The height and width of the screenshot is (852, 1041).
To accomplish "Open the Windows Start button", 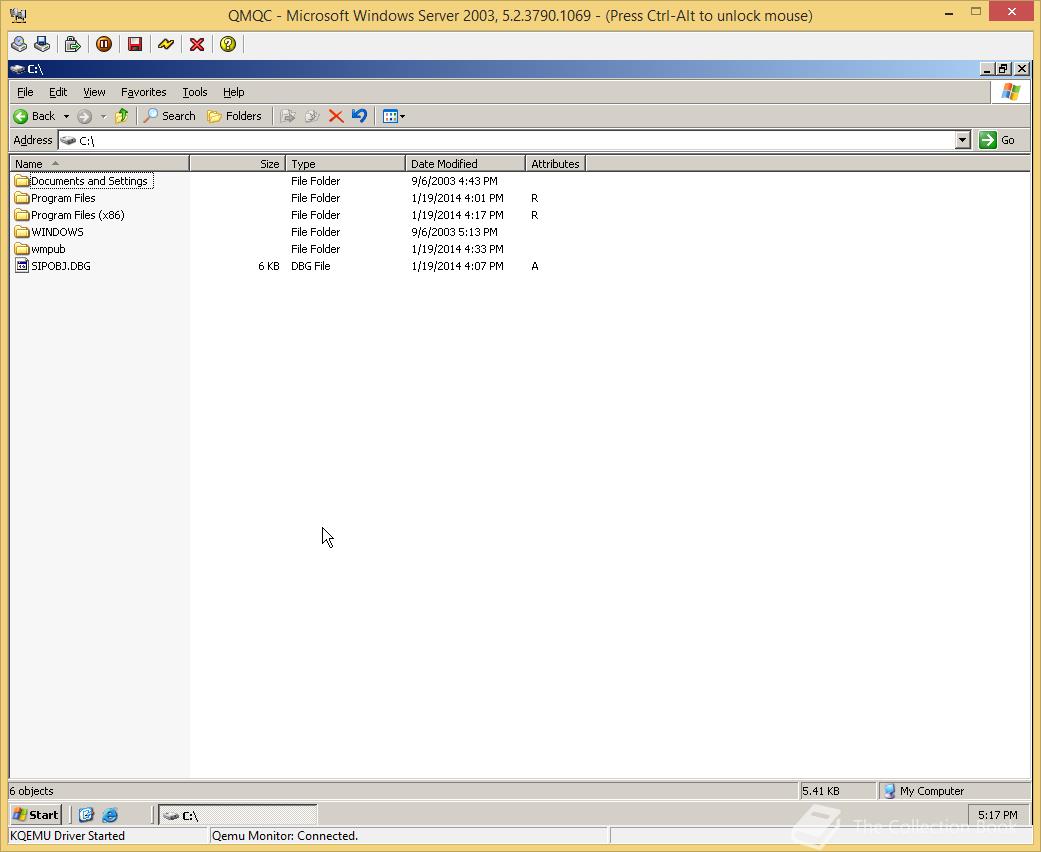I will click(36, 815).
